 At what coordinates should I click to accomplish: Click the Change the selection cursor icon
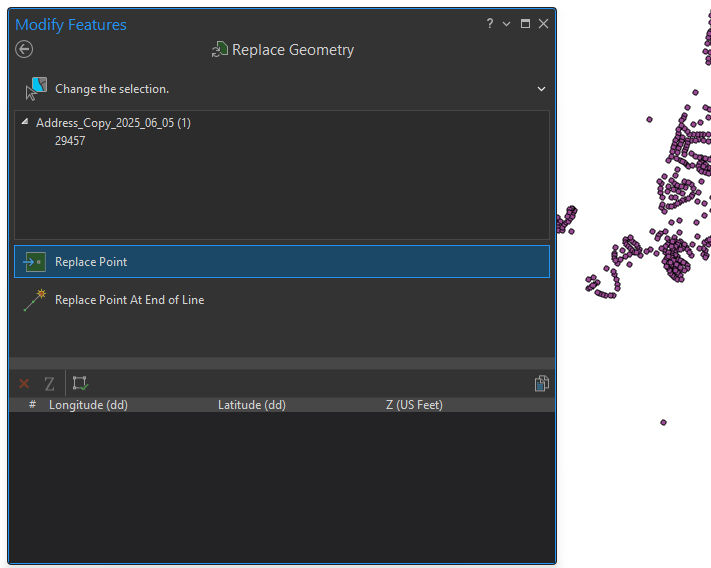tap(36, 89)
